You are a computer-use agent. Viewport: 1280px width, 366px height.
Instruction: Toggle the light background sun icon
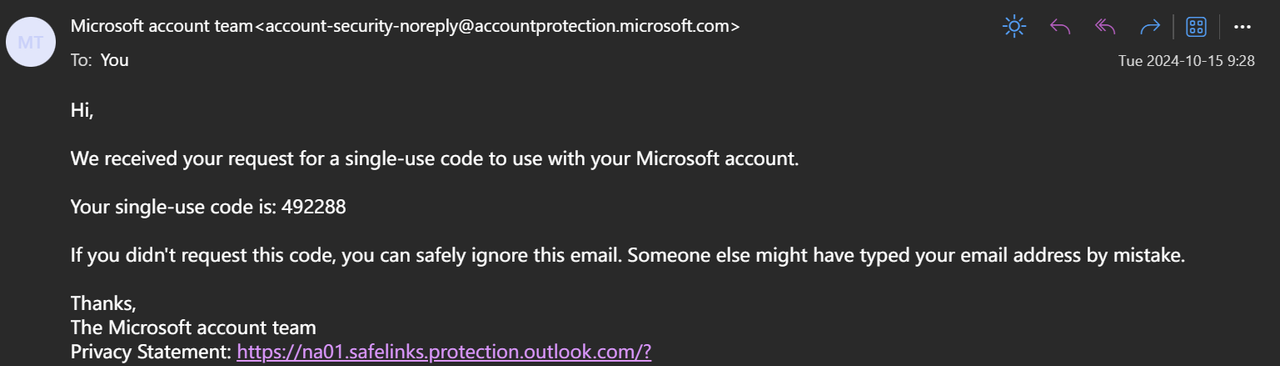tap(1014, 27)
